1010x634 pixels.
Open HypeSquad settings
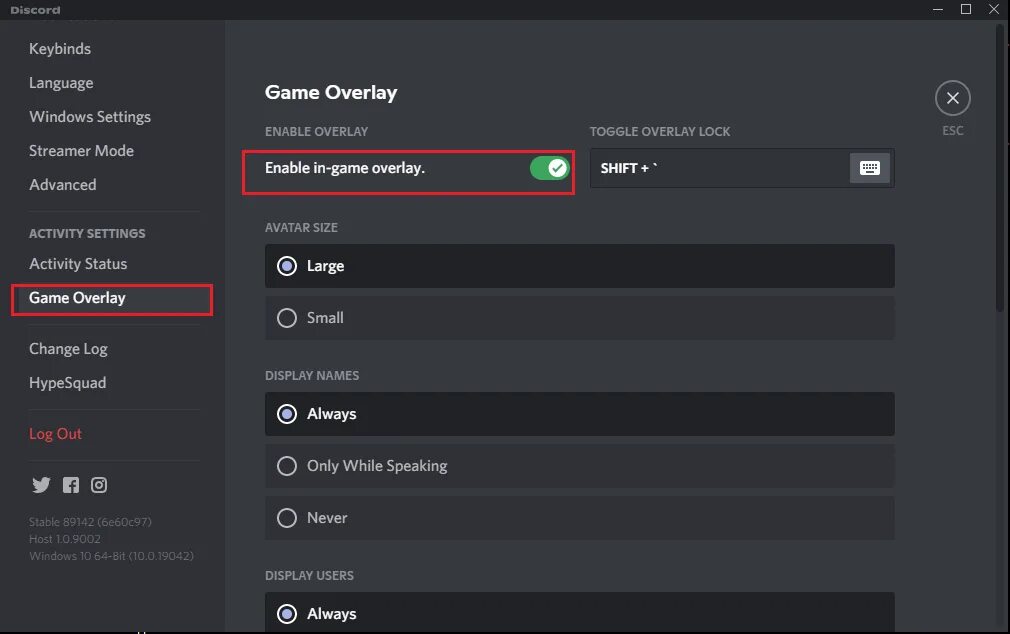click(68, 383)
